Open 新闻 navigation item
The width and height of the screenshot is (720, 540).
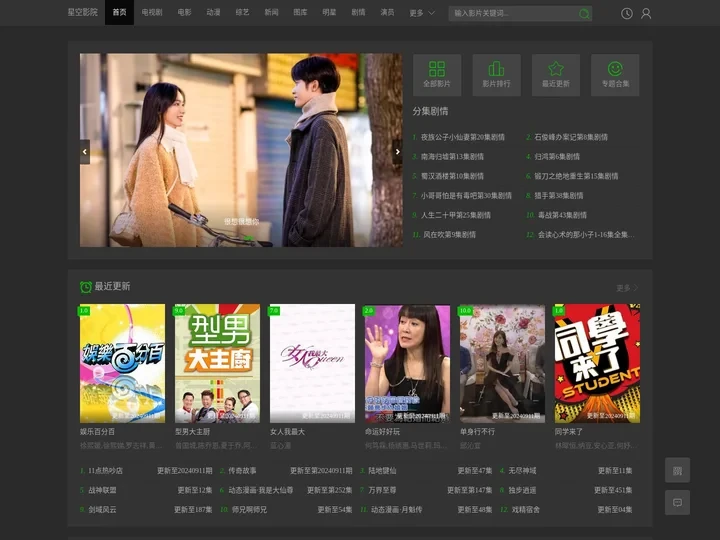271,12
